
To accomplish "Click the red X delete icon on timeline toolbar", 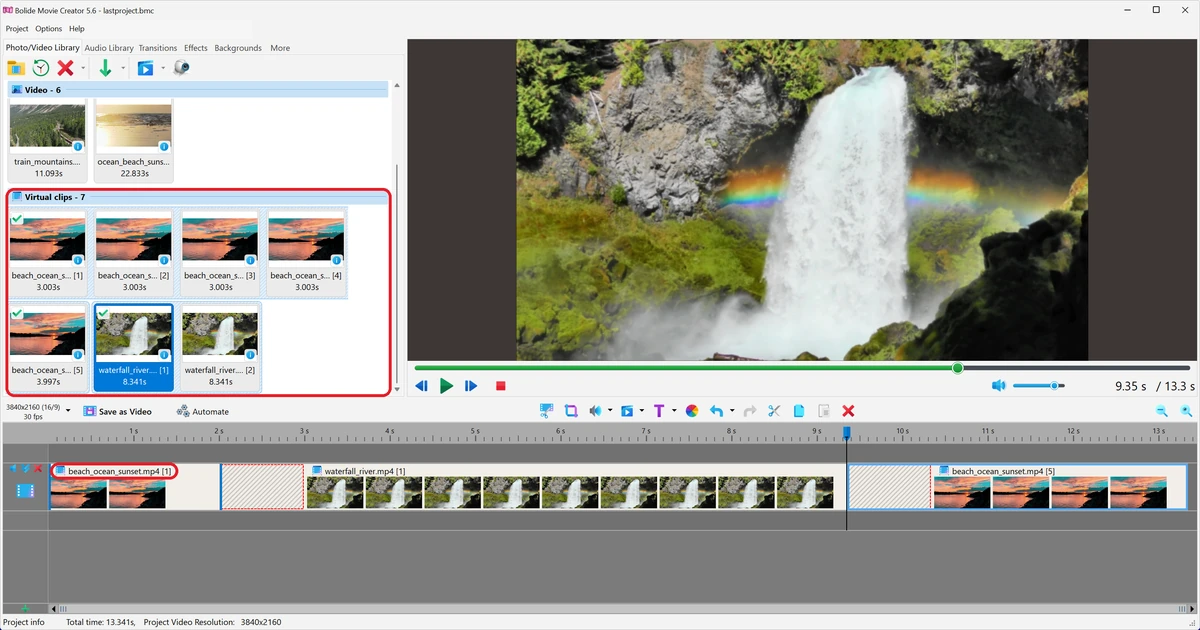I will (849, 411).
